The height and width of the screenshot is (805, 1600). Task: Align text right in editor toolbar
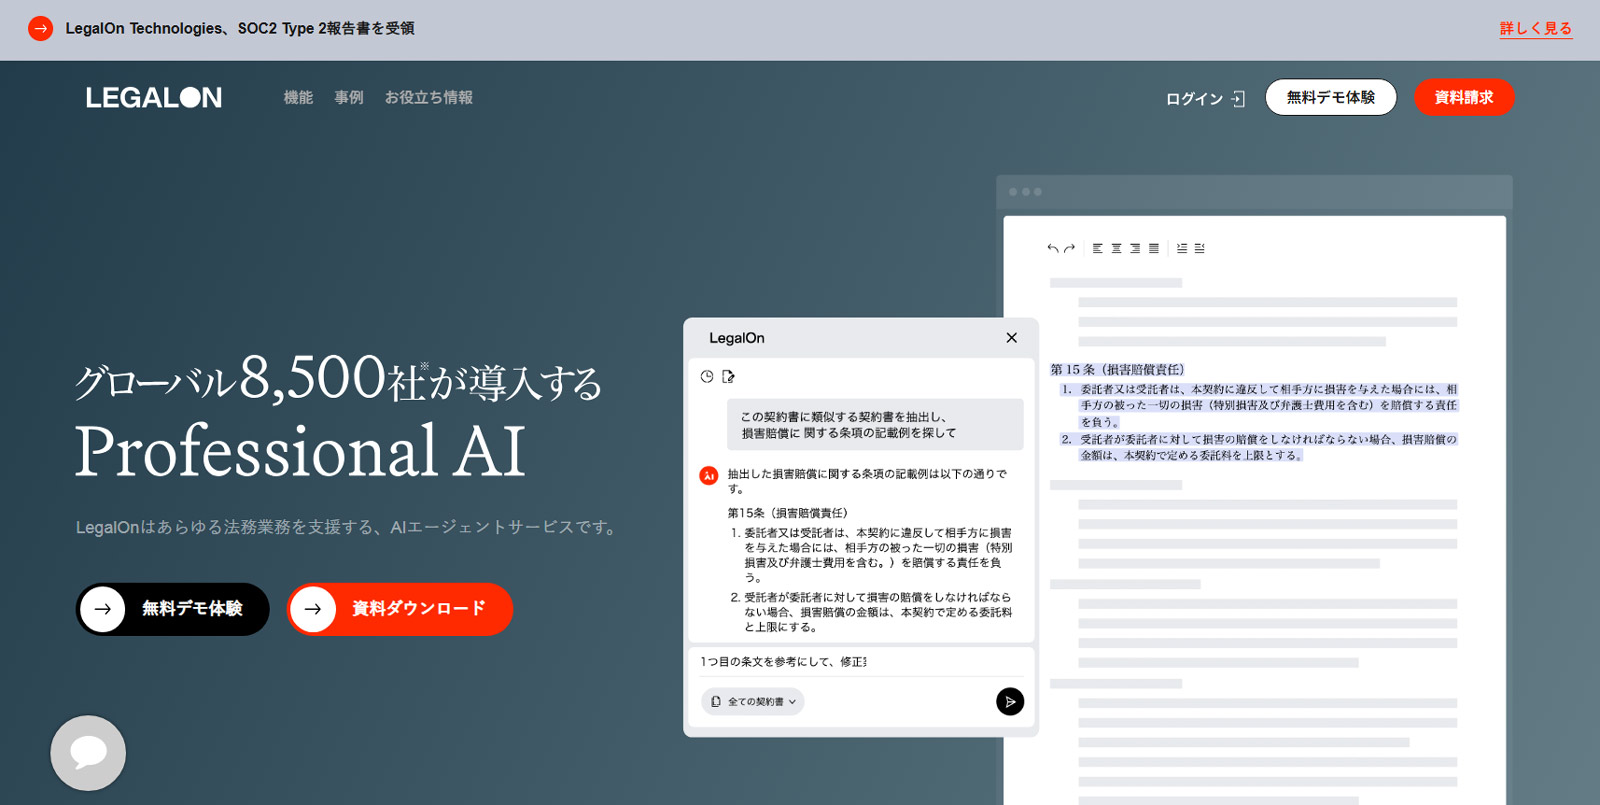click(1135, 248)
